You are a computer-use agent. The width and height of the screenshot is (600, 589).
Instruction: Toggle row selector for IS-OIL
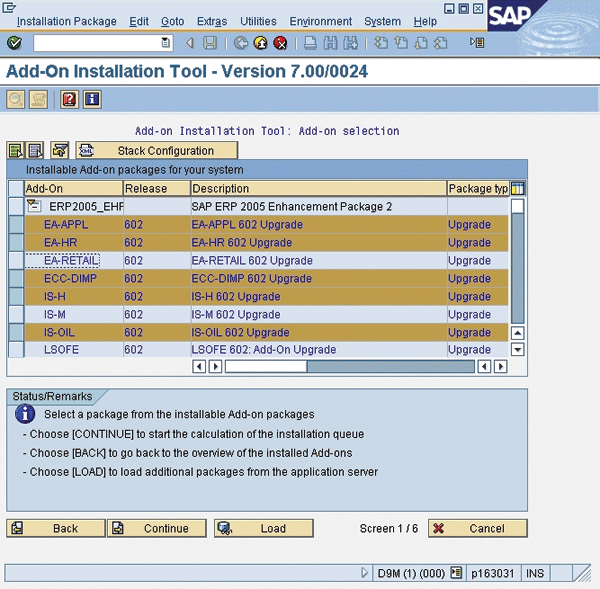point(16,332)
